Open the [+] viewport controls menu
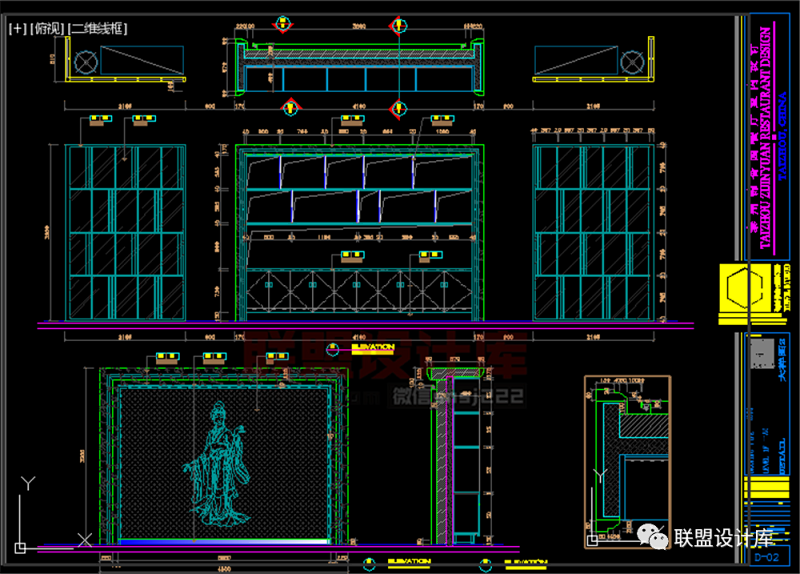 17,29
